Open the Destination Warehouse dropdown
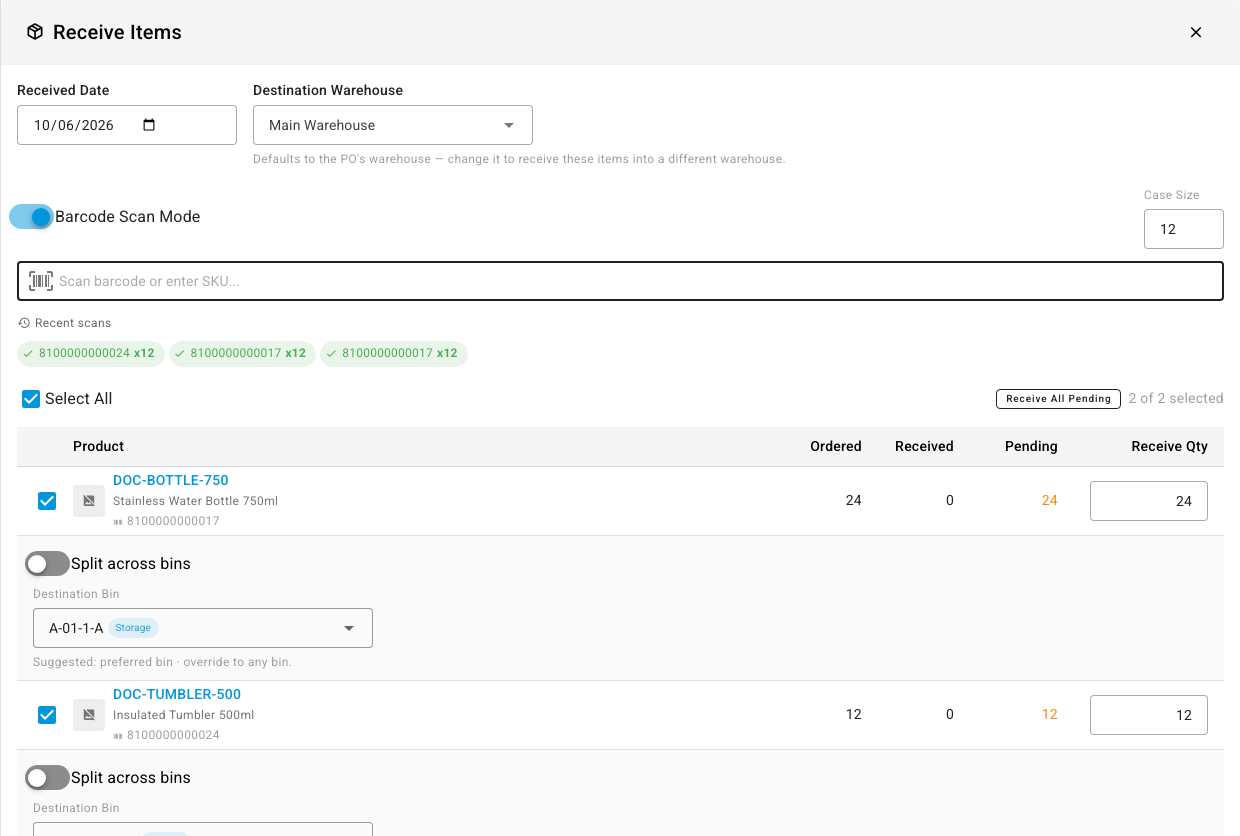This screenshot has width=1240, height=836. (x=393, y=125)
